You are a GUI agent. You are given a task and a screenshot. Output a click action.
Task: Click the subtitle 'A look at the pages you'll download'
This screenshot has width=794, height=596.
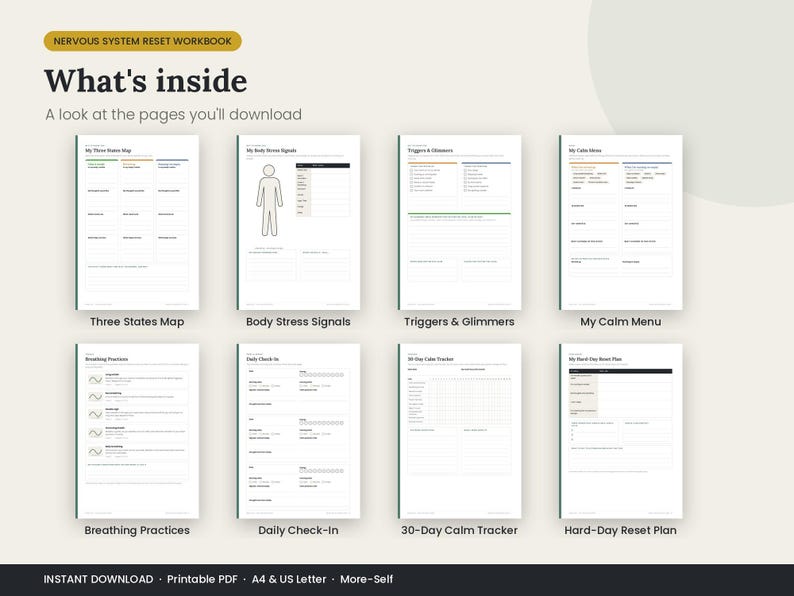(x=174, y=114)
